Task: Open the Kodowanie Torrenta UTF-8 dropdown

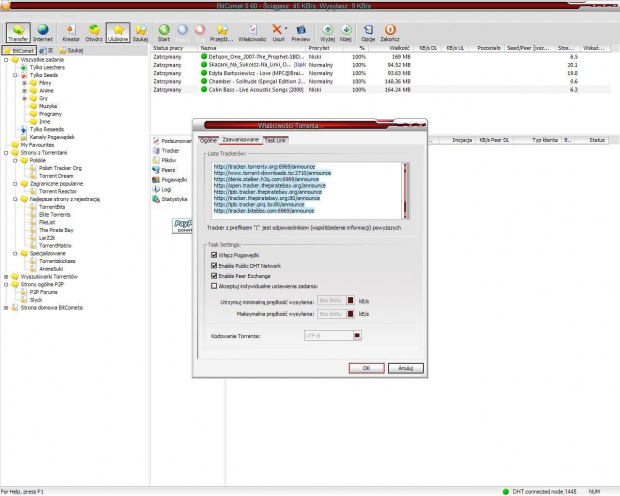Action: pyautogui.click(x=357, y=336)
